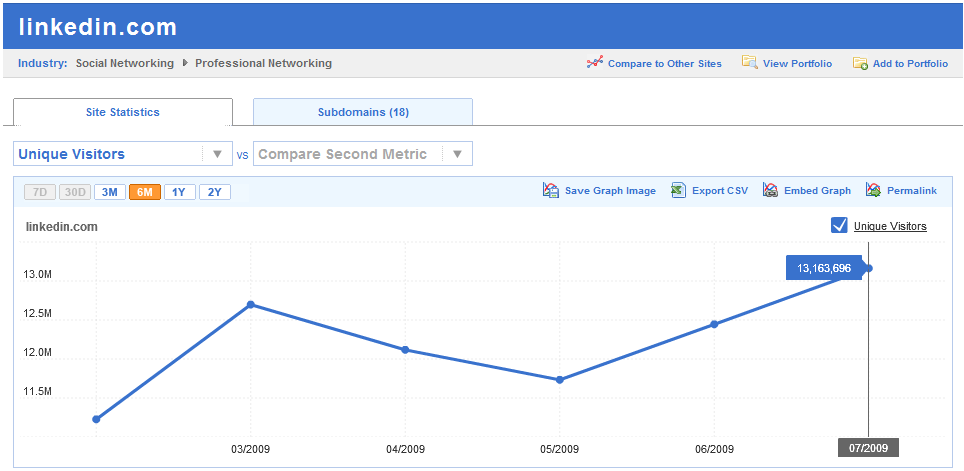Click the highlighted 07/2009 axis label
964x471 pixels.
pos(868,448)
